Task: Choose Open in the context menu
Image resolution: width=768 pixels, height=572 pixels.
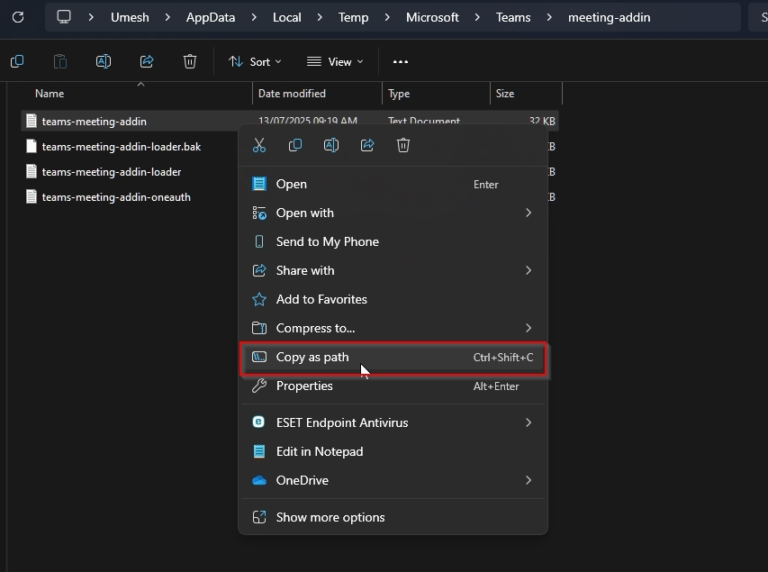Action: point(393,184)
